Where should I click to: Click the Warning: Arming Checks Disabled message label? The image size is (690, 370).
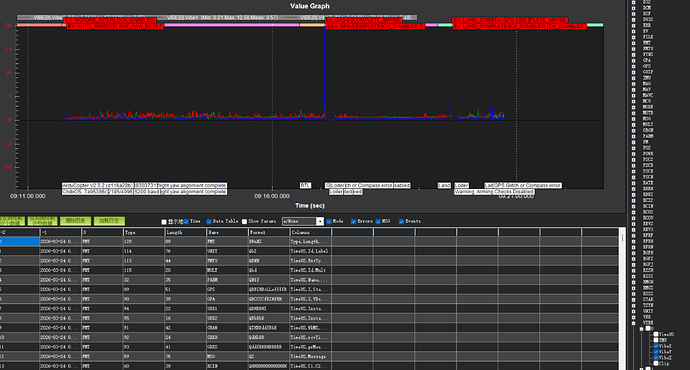click(x=494, y=192)
